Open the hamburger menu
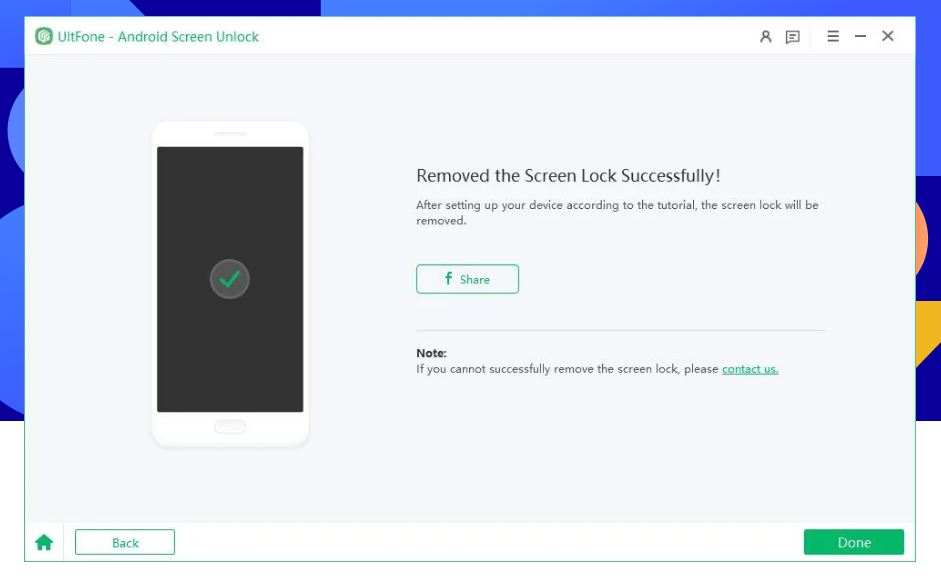Screen dimensions: 941x585 point(832,36)
